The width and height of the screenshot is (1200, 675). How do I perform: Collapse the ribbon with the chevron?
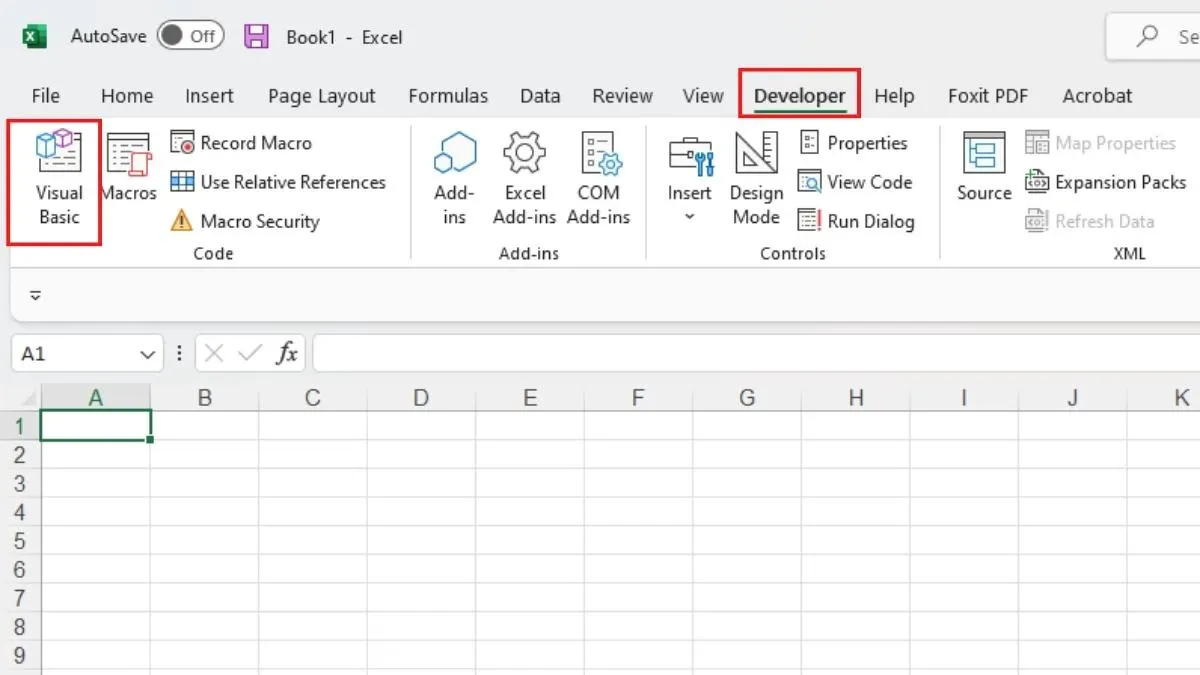click(35, 295)
